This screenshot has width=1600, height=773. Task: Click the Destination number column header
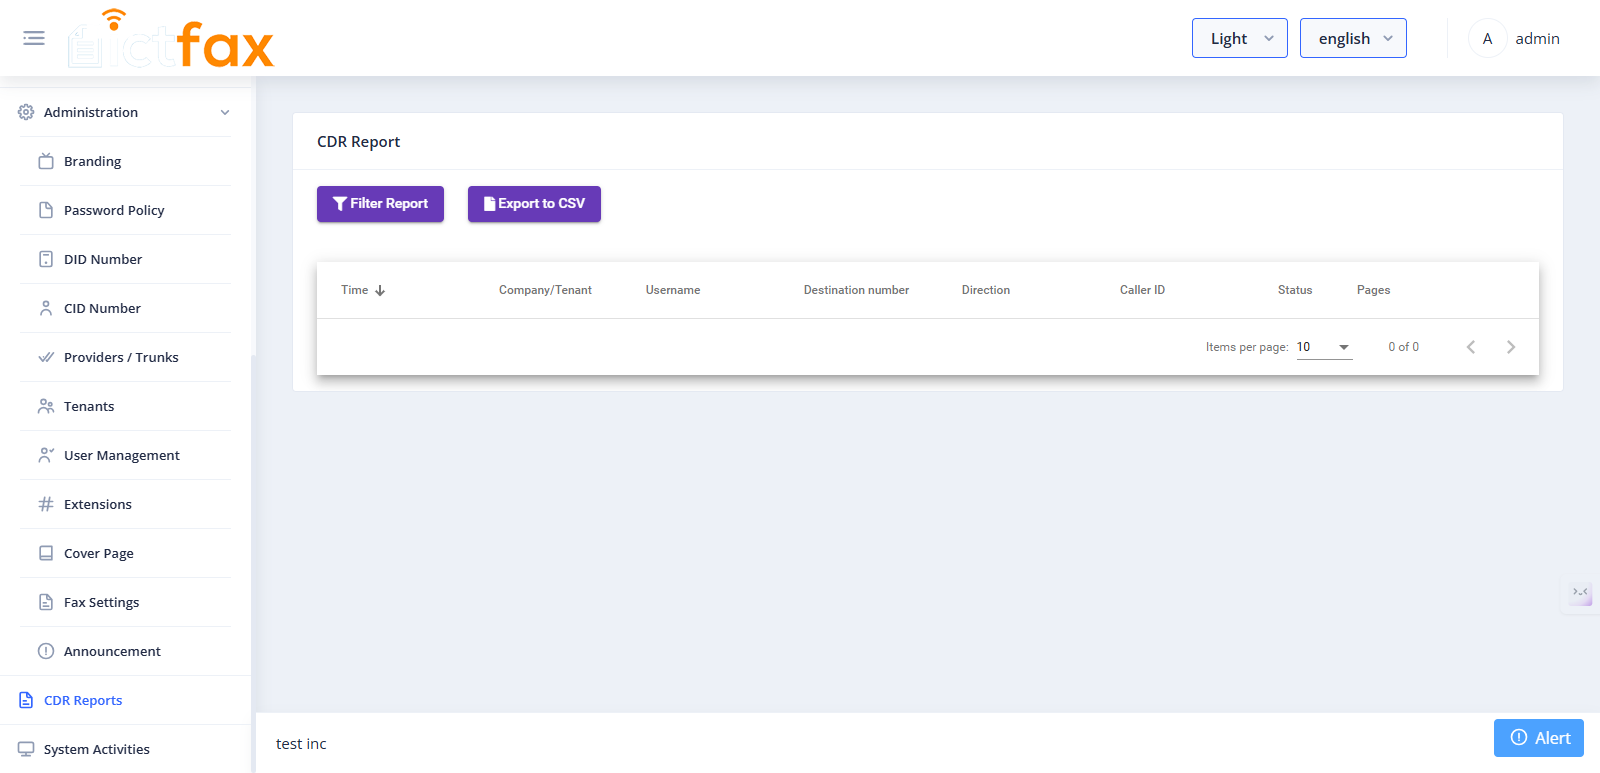coord(856,290)
